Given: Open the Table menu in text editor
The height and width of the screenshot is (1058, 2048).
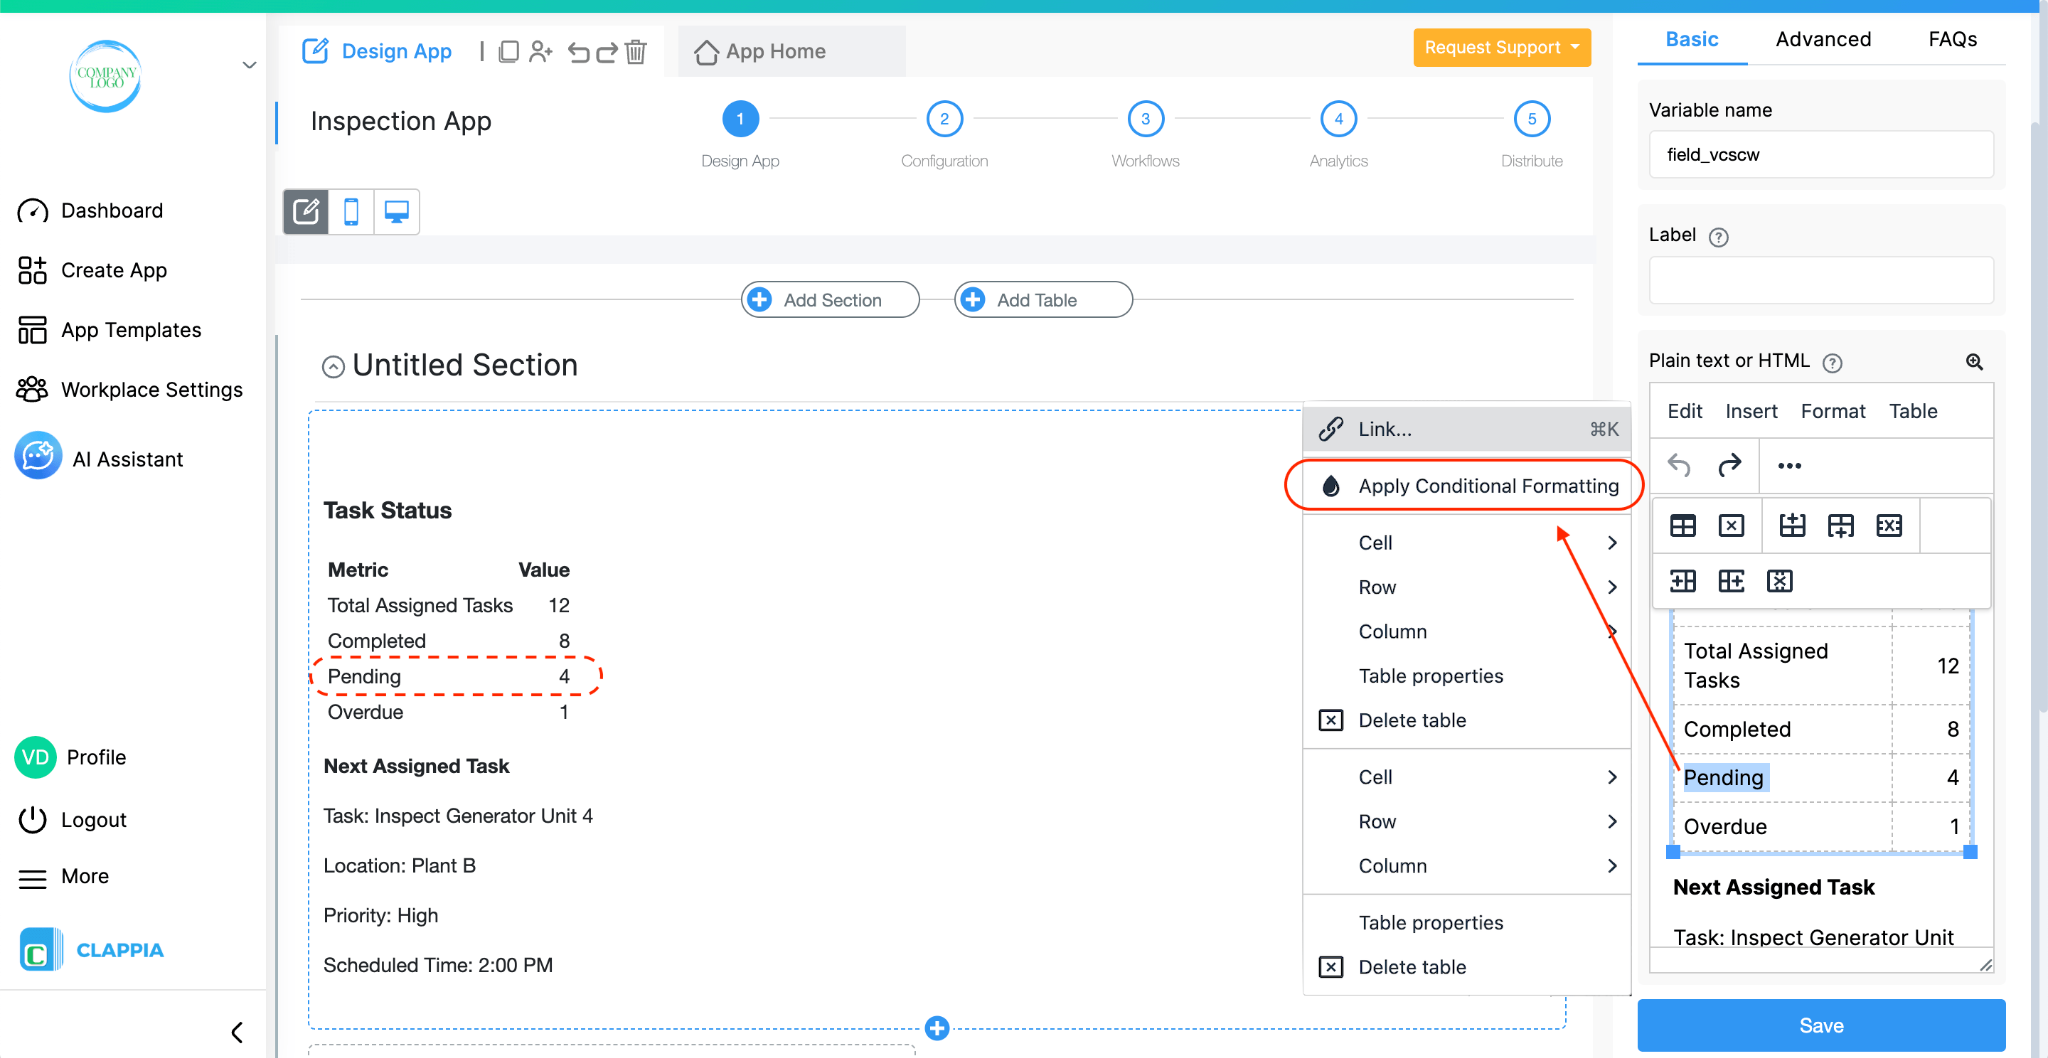Looking at the screenshot, I should point(1913,411).
